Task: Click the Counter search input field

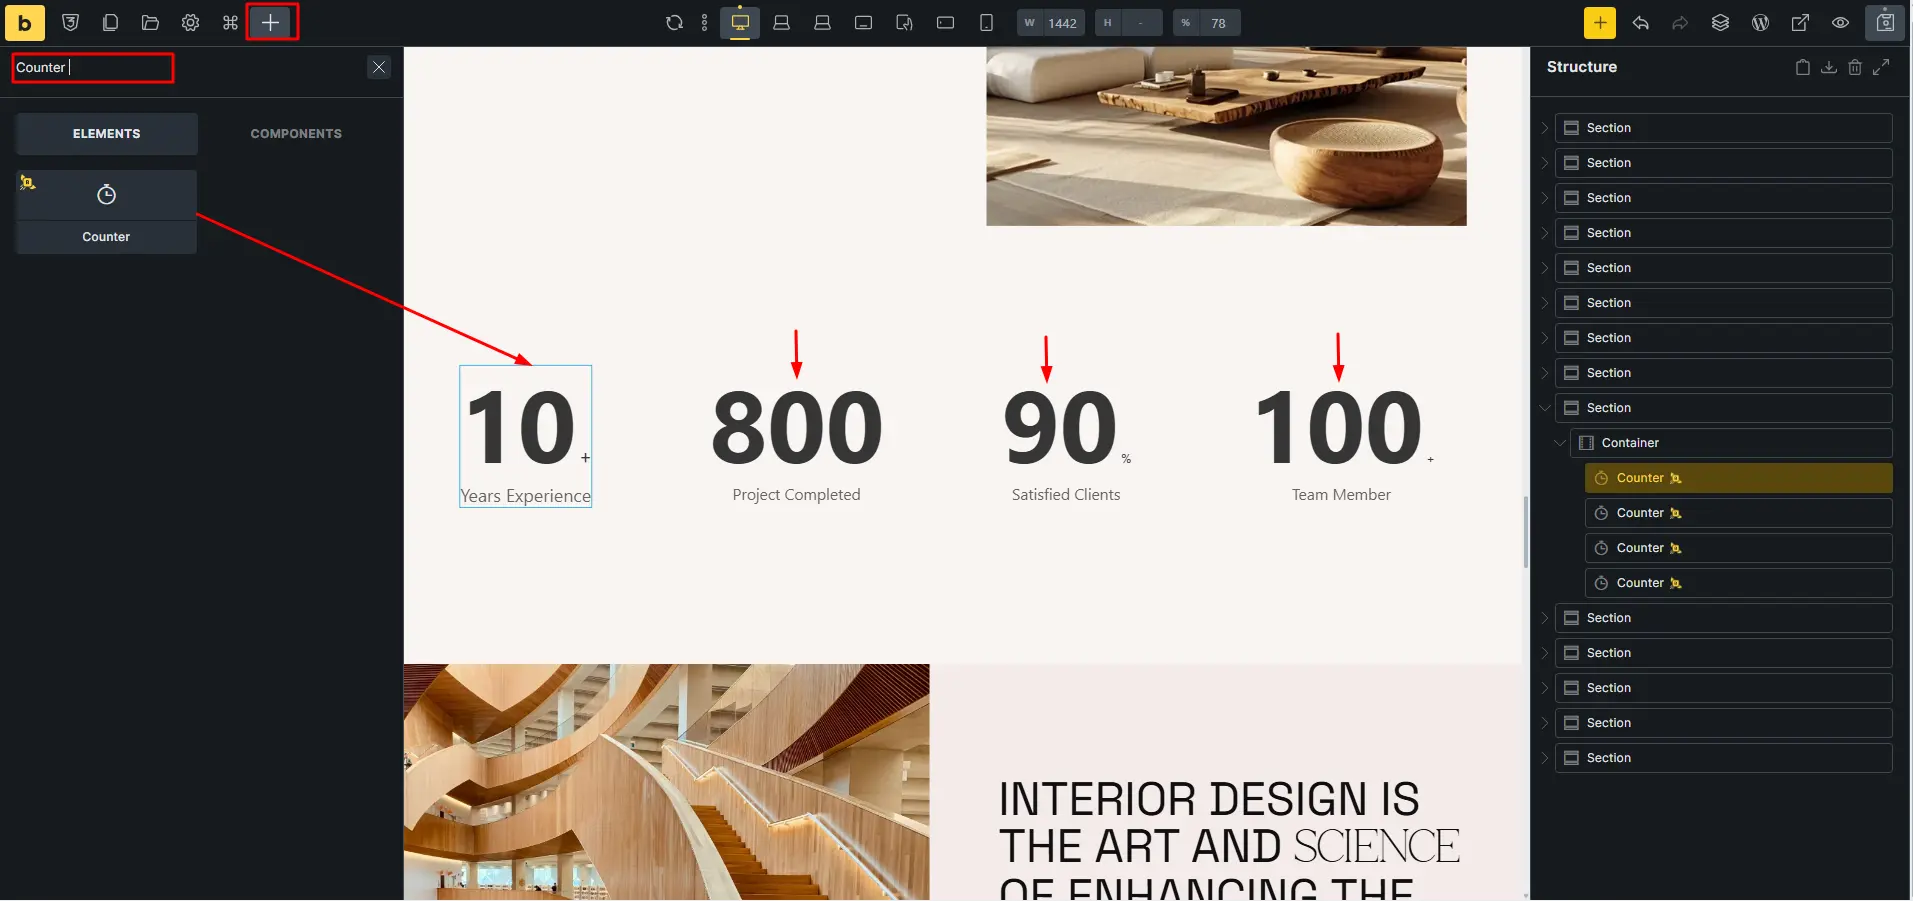Action: (93, 68)
